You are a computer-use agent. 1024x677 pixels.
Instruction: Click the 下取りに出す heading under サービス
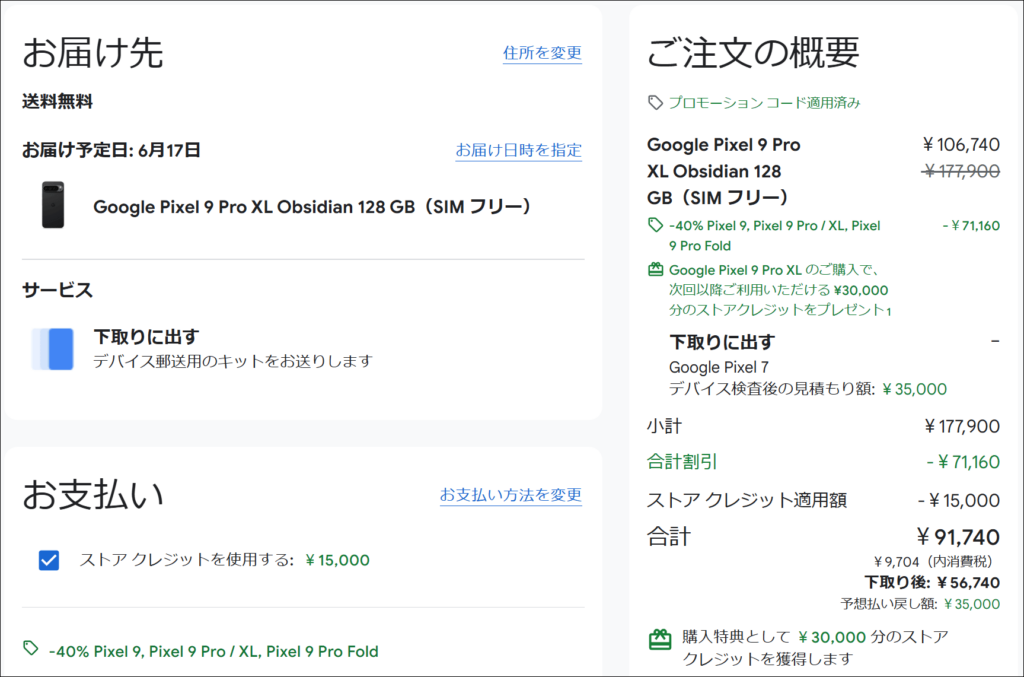[146, 337]
